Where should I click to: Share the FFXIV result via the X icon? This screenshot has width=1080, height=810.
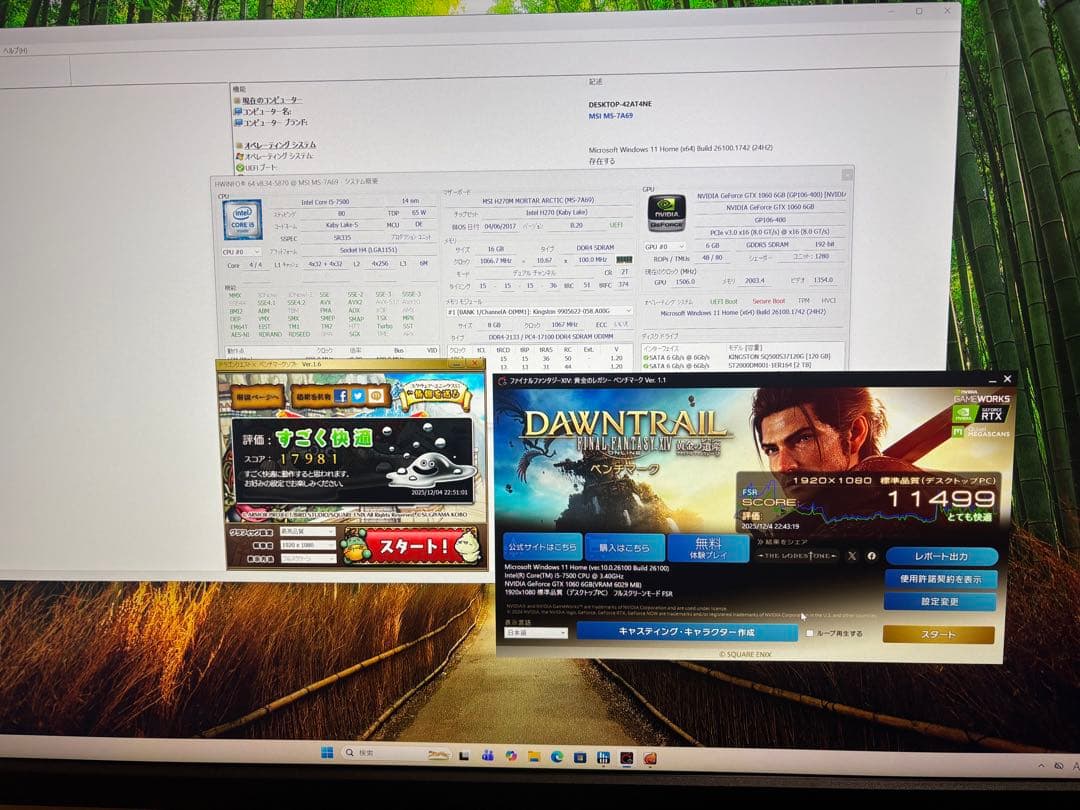tap(853, 556)
